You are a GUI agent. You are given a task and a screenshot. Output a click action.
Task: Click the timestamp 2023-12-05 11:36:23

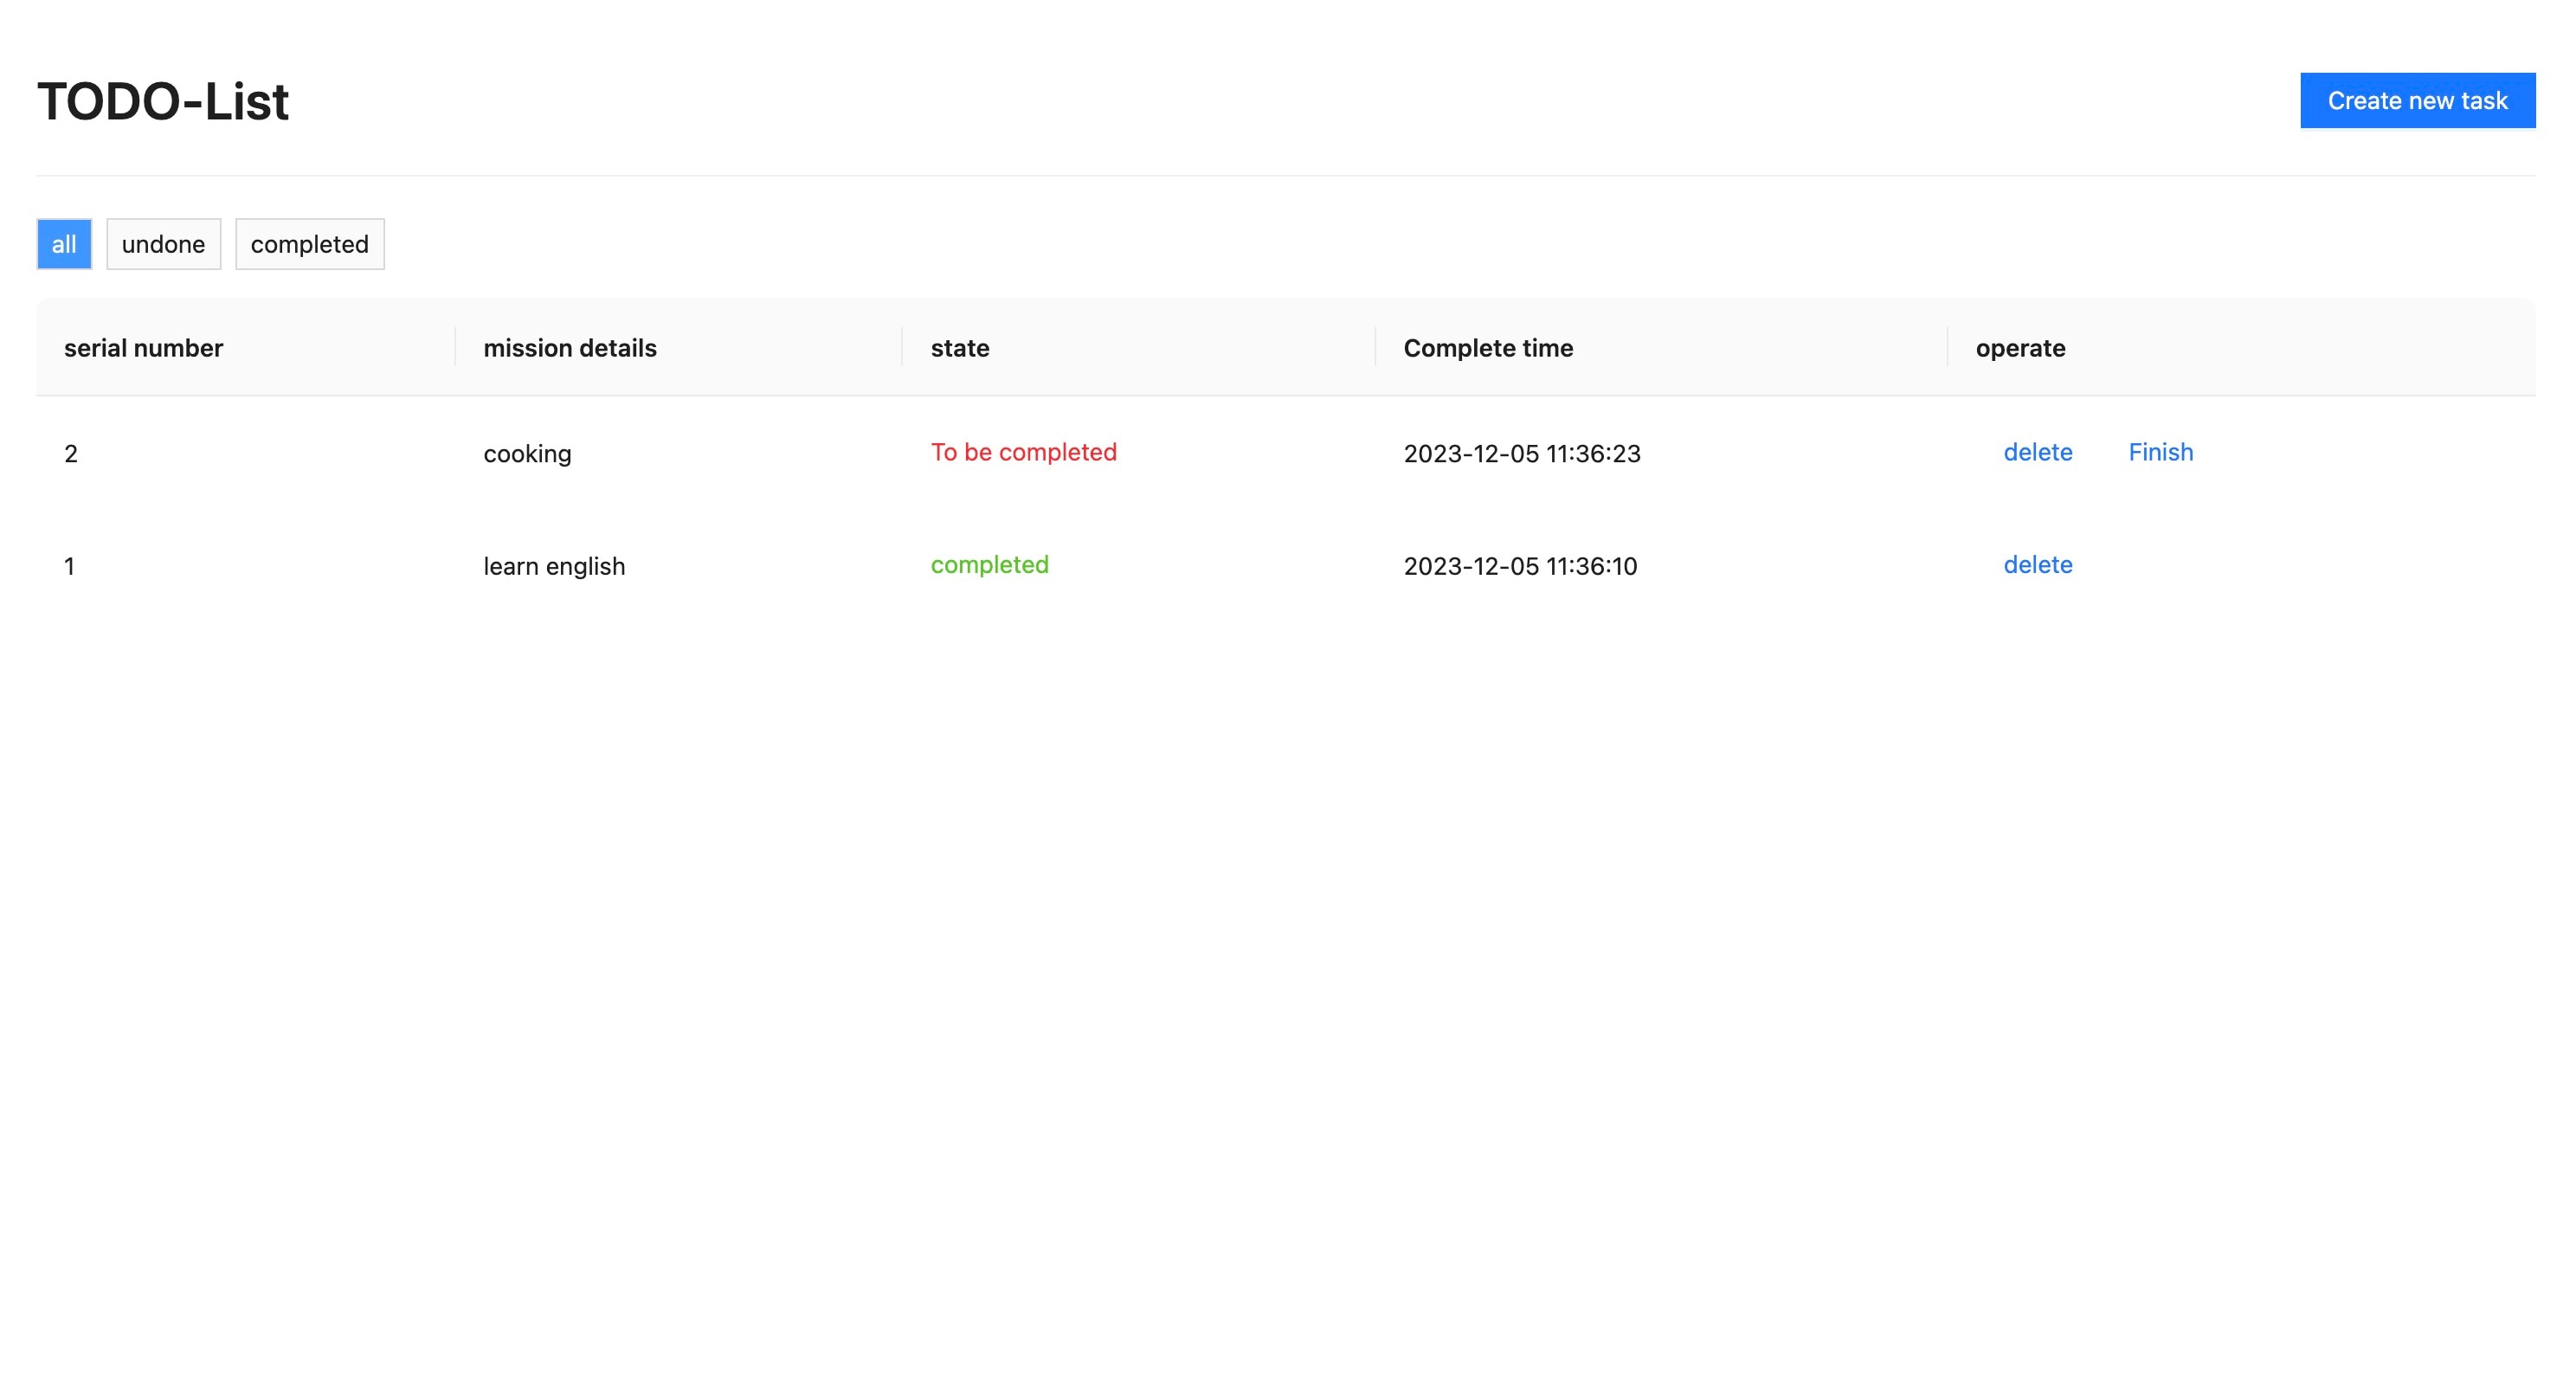pos(1521,454)
